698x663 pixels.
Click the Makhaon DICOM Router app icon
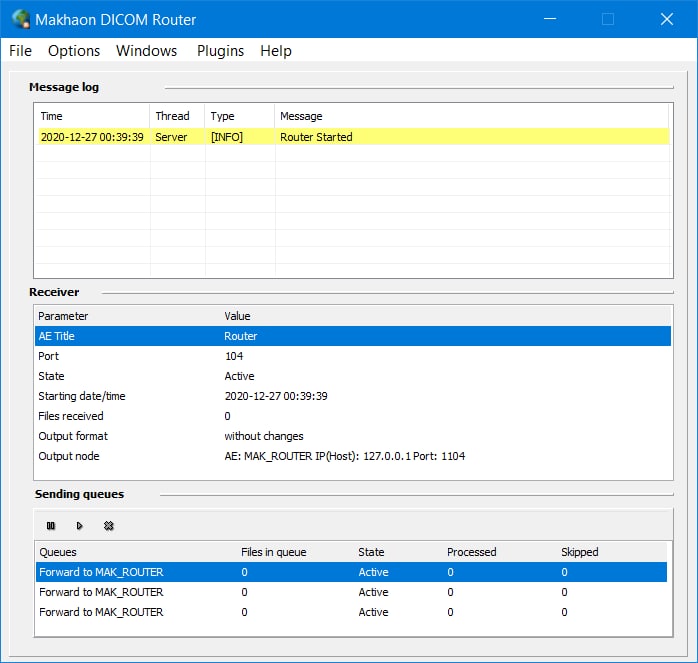coord(20,19)
